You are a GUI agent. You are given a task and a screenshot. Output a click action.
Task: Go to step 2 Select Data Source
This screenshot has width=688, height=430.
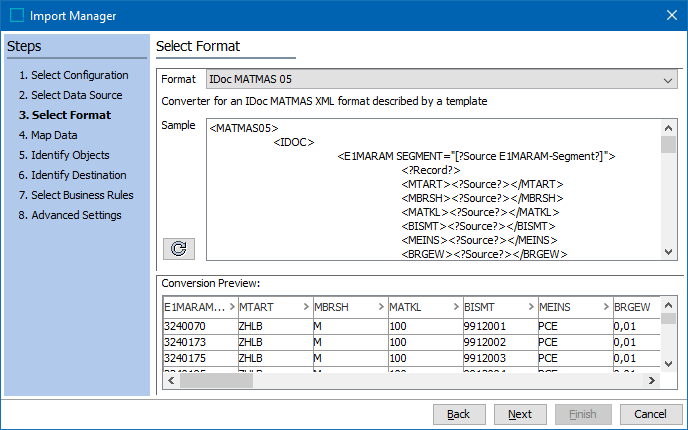click(70, 95)
